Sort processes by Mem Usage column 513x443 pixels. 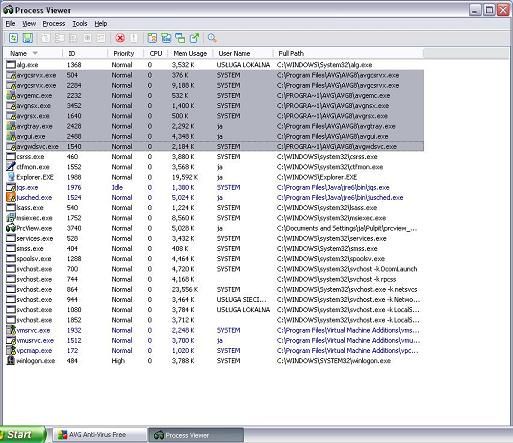(x=190, y=53)
